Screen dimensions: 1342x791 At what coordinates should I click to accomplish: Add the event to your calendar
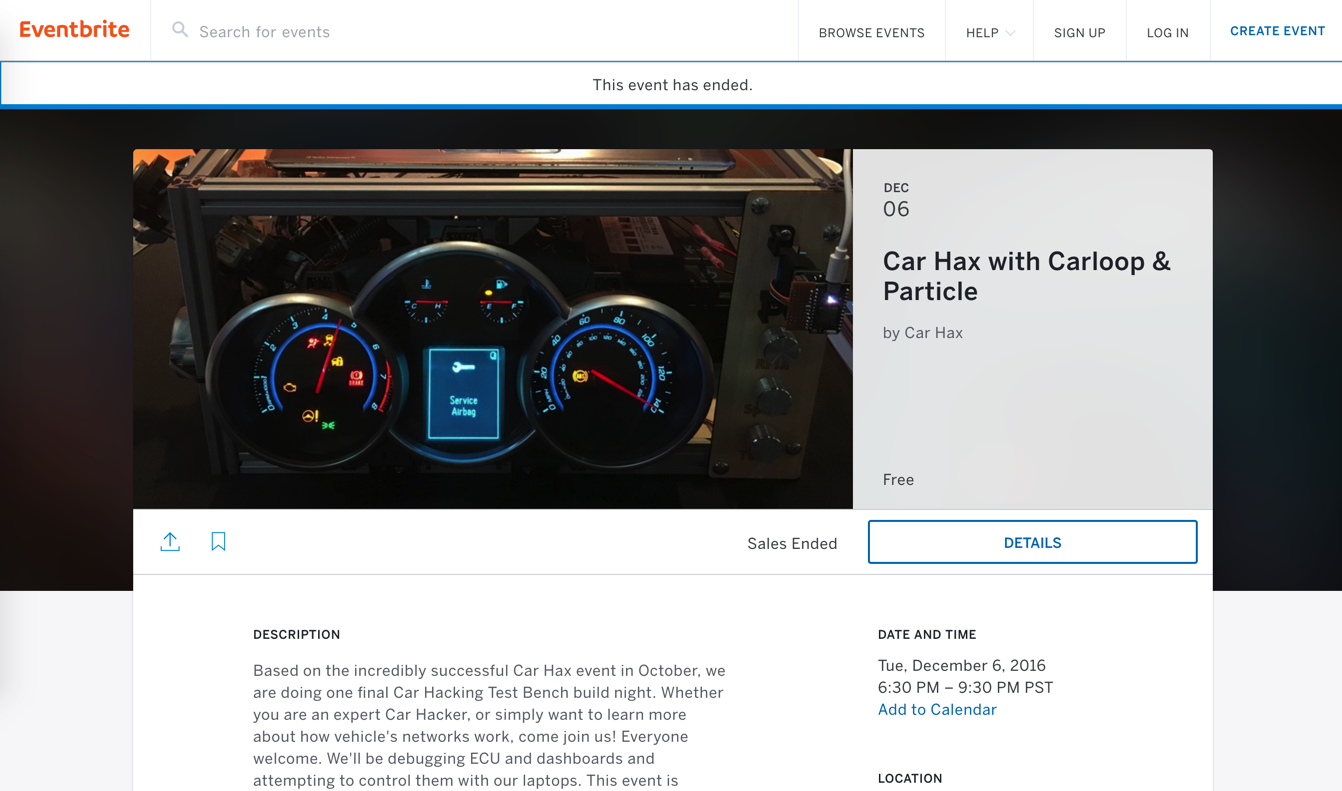click(x=937, y=709)
